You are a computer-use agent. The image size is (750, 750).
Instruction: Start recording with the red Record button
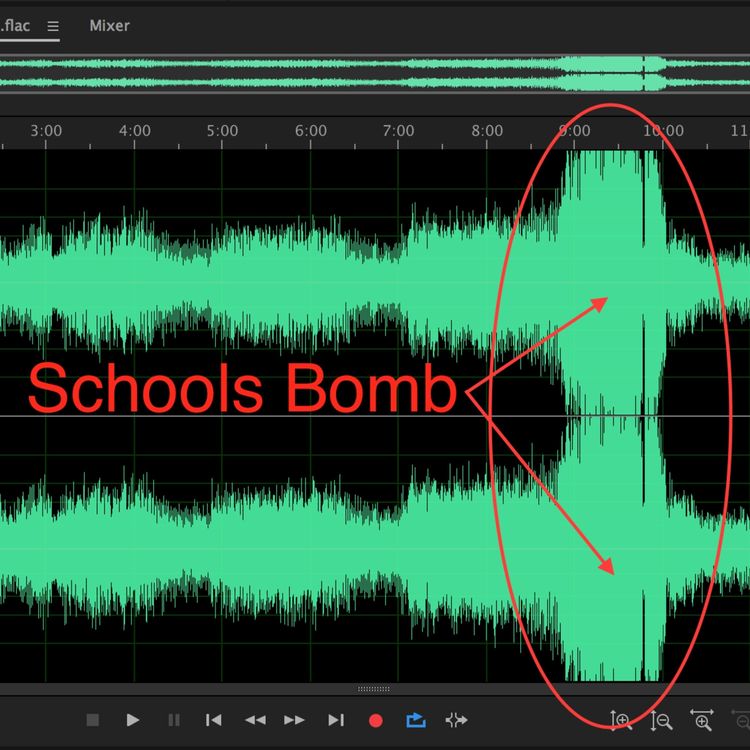[x=376, y=720]
